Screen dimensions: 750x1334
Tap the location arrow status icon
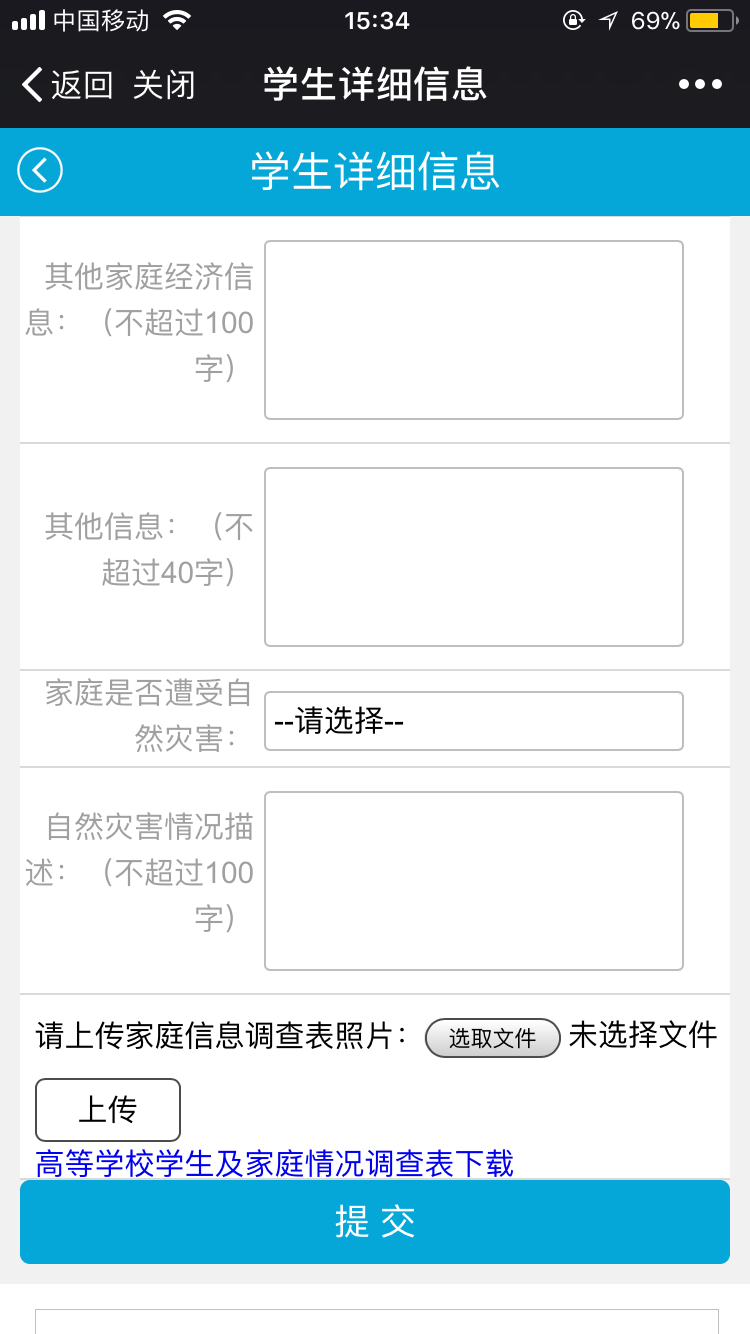click(x=608, y=21)
